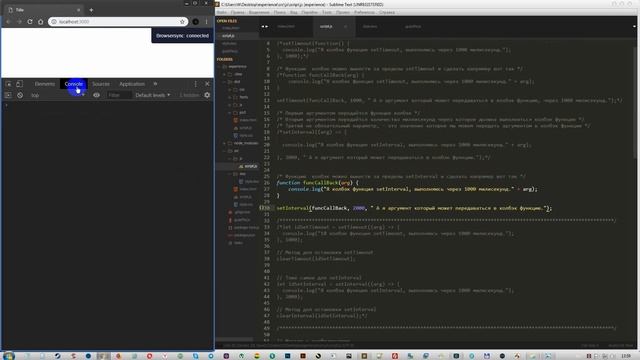Use the sidebar horizontal scrollbar in Sublime

pos(234,339)
